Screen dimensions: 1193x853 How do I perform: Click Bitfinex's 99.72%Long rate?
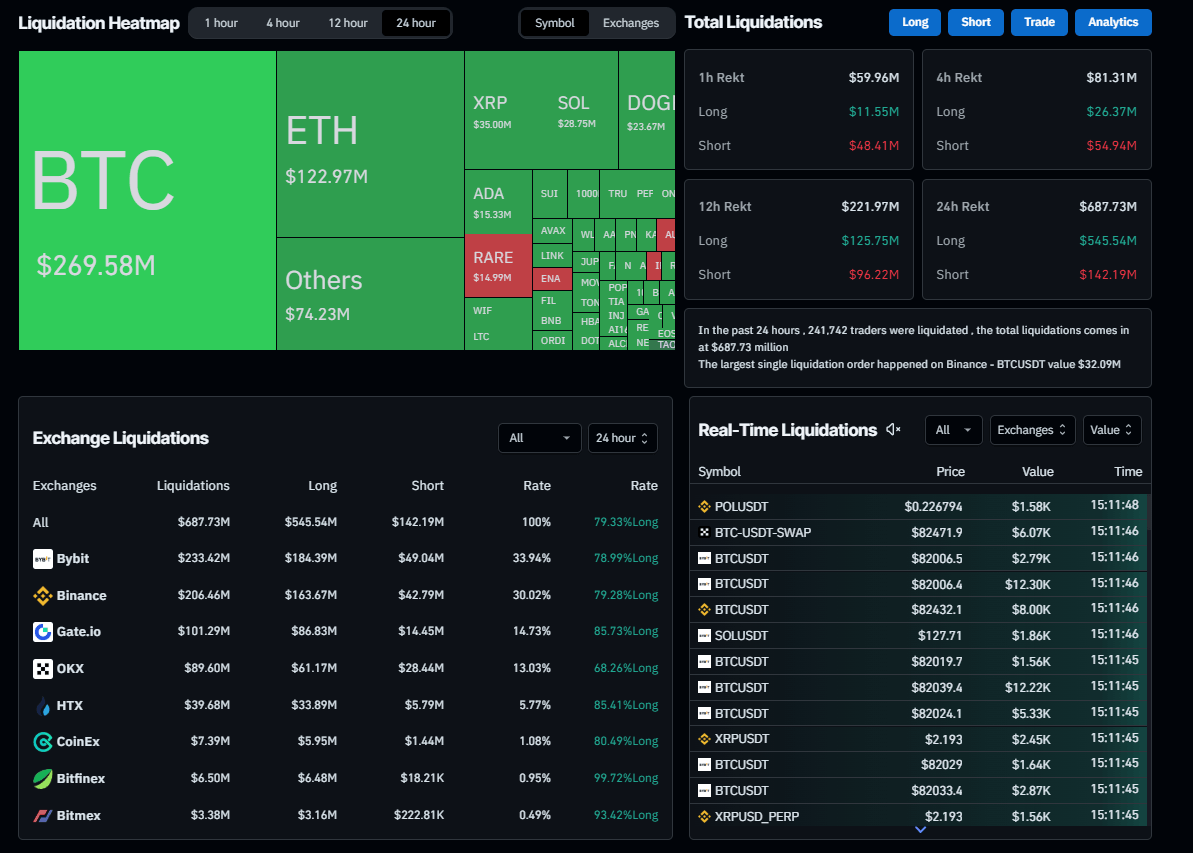pos(625,778)
